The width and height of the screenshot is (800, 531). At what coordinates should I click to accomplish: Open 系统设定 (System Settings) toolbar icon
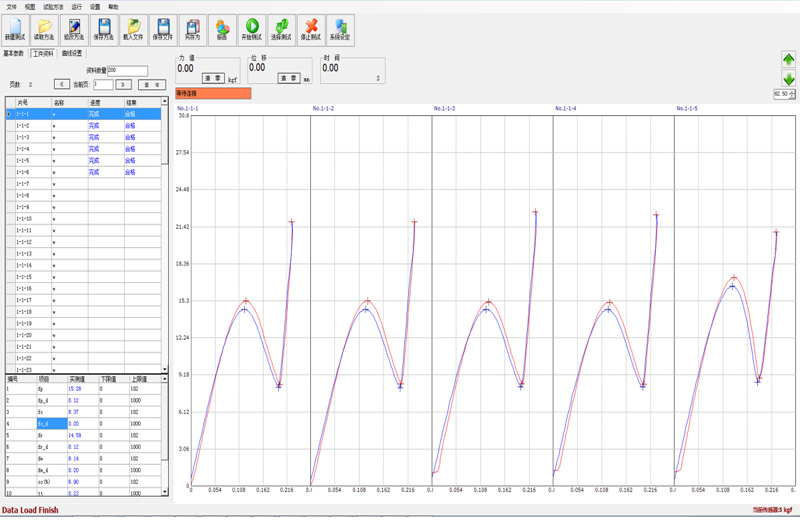(340, 28)
